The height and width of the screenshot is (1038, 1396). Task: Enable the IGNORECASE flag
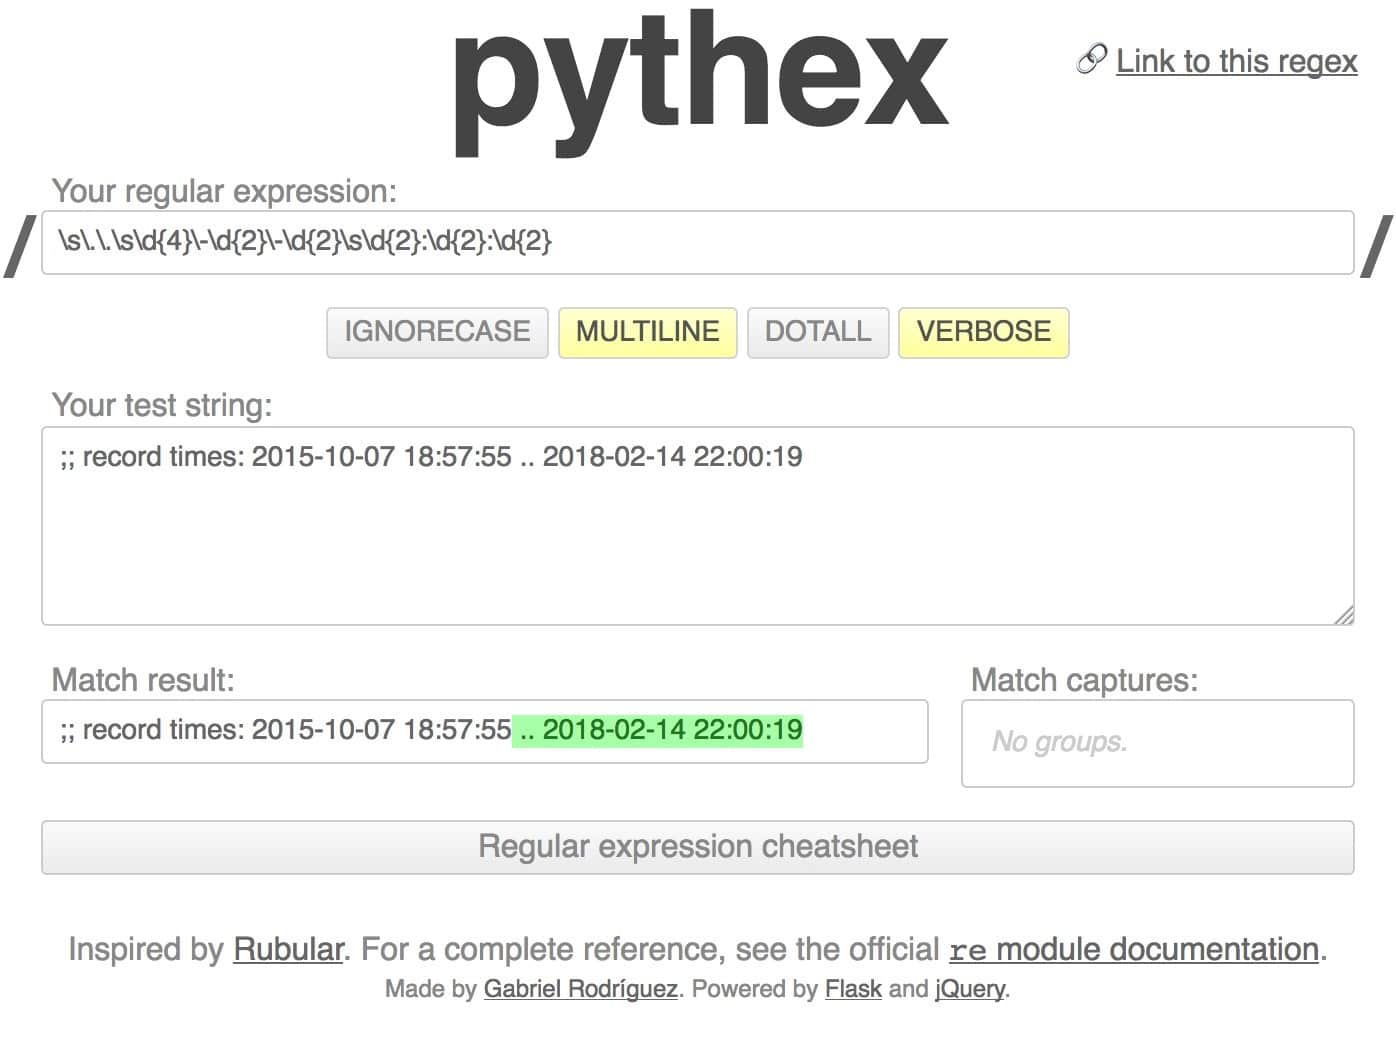437,331
